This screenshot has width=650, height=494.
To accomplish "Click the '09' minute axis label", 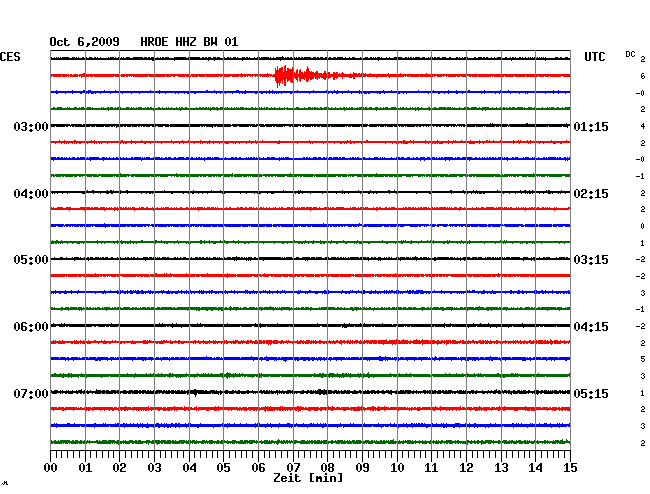I will click(362, 467).
